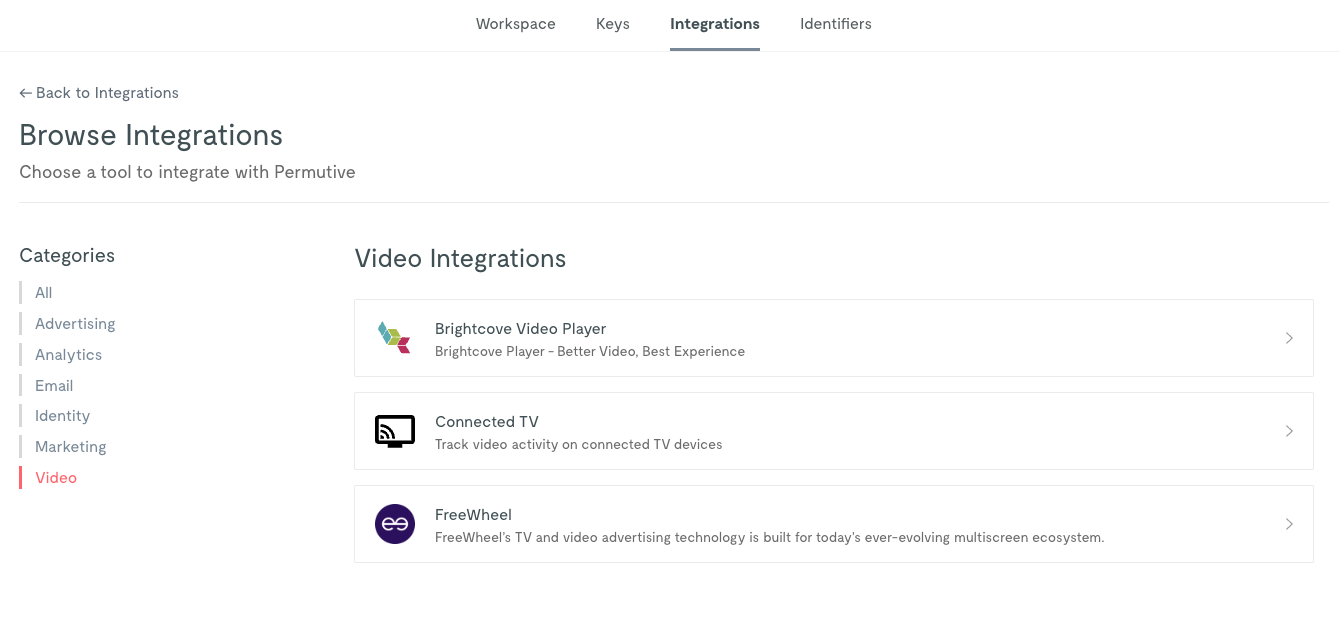Click the 'Browse Integrations' heading
The width and height of the screenshot is (1340, 617).
coord(151,135)
